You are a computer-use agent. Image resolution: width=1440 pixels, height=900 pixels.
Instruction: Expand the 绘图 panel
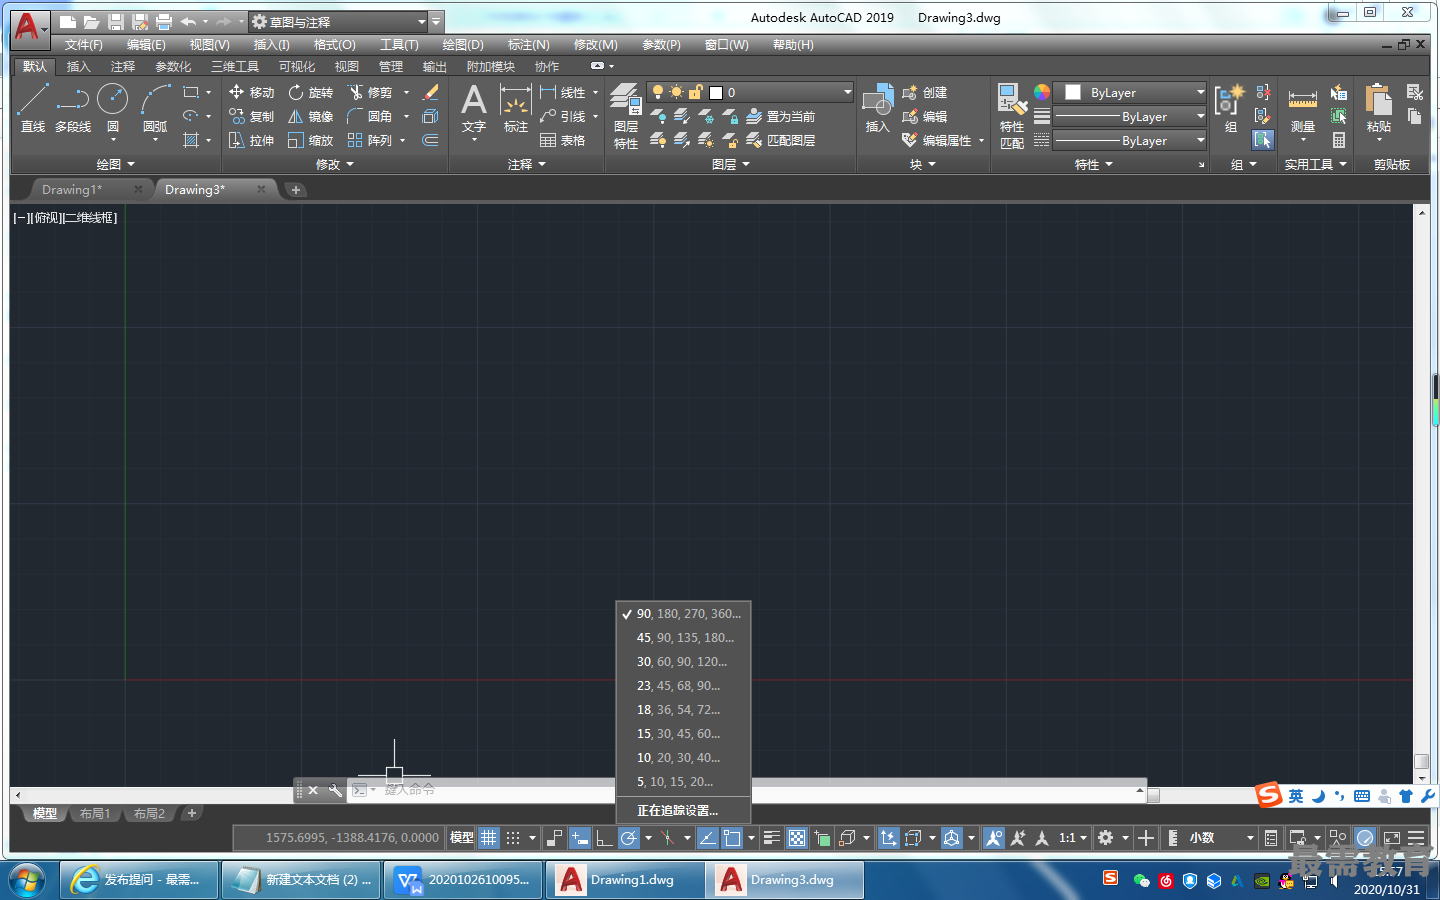point(115,164)
